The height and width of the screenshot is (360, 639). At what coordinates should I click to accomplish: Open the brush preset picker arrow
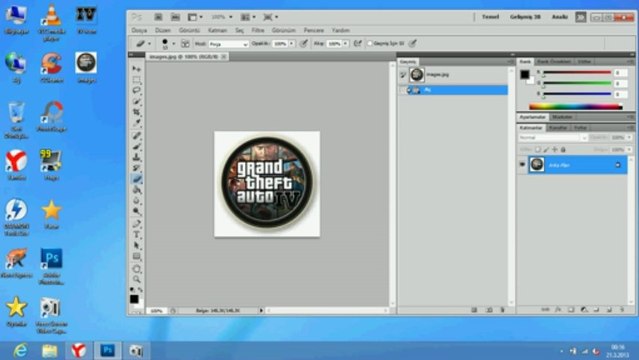click(174, 43)
